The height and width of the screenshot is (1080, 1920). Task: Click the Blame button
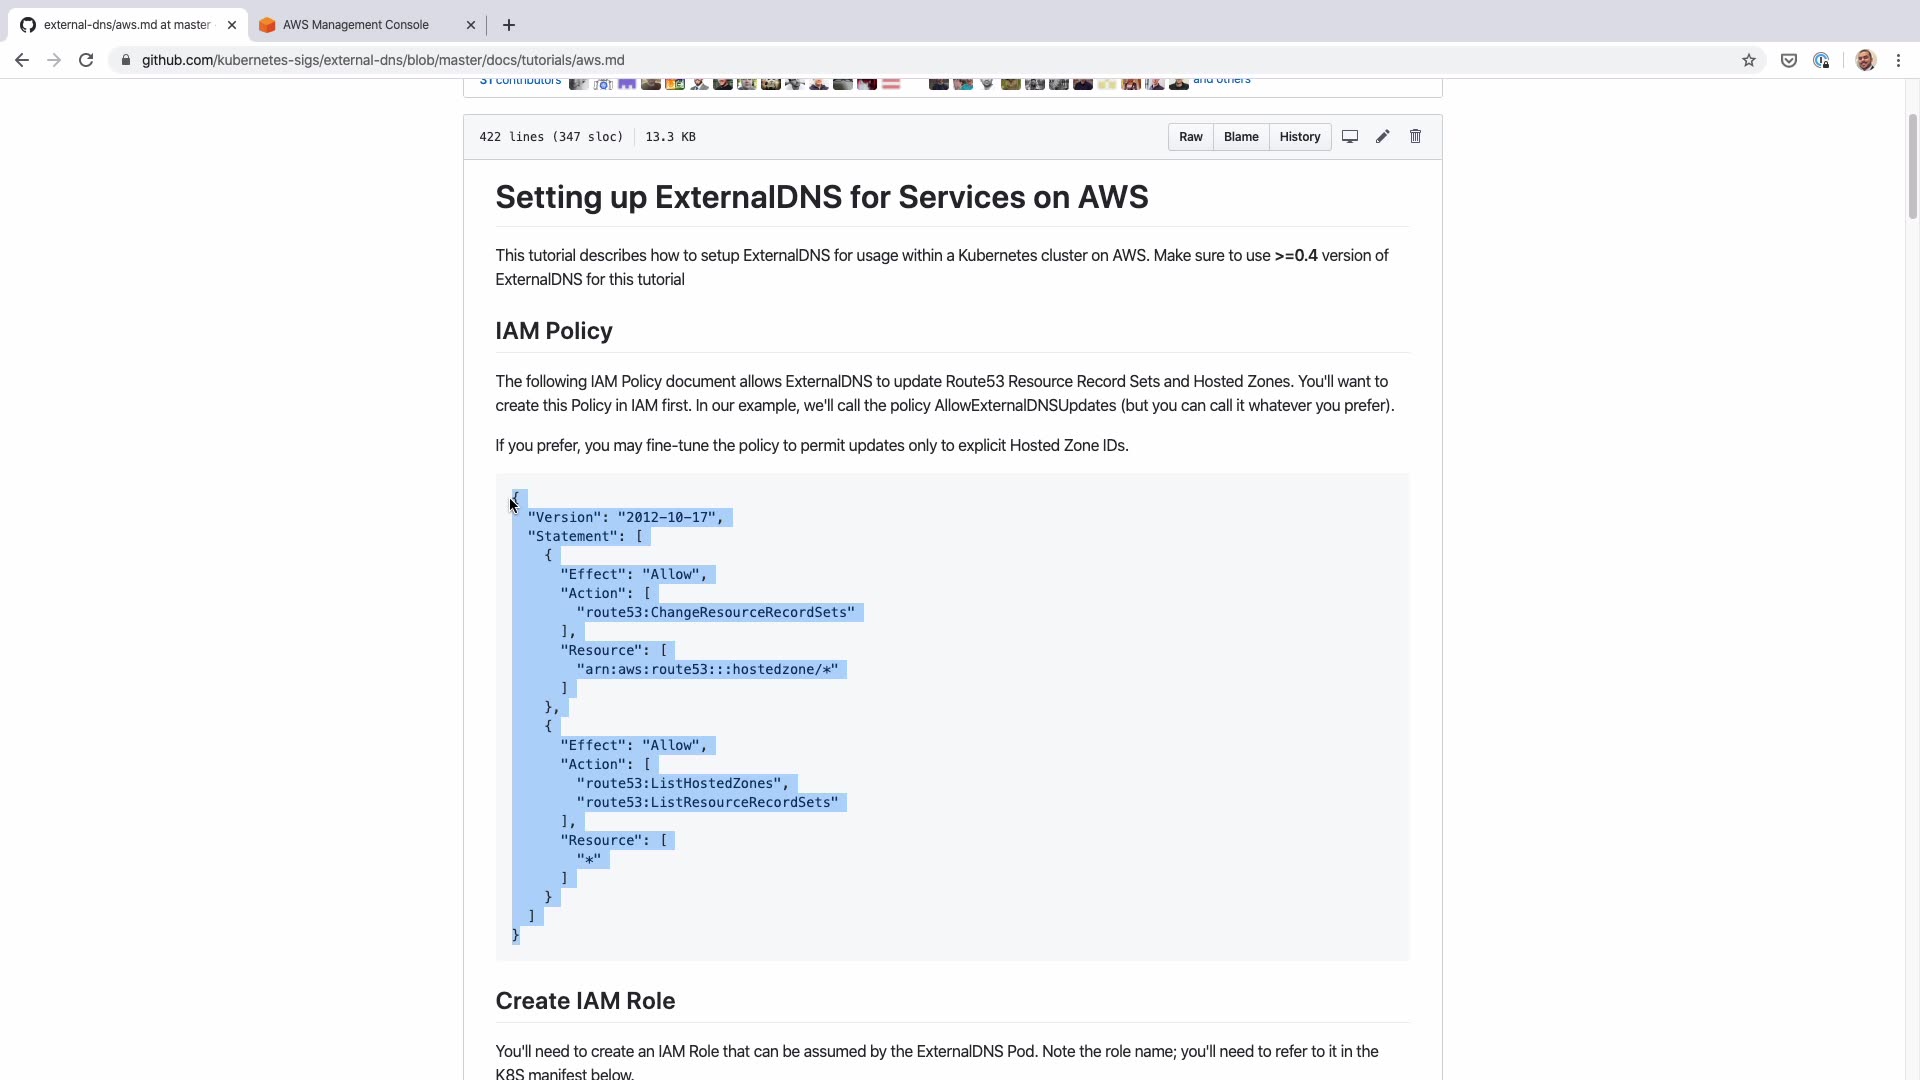1241,137
